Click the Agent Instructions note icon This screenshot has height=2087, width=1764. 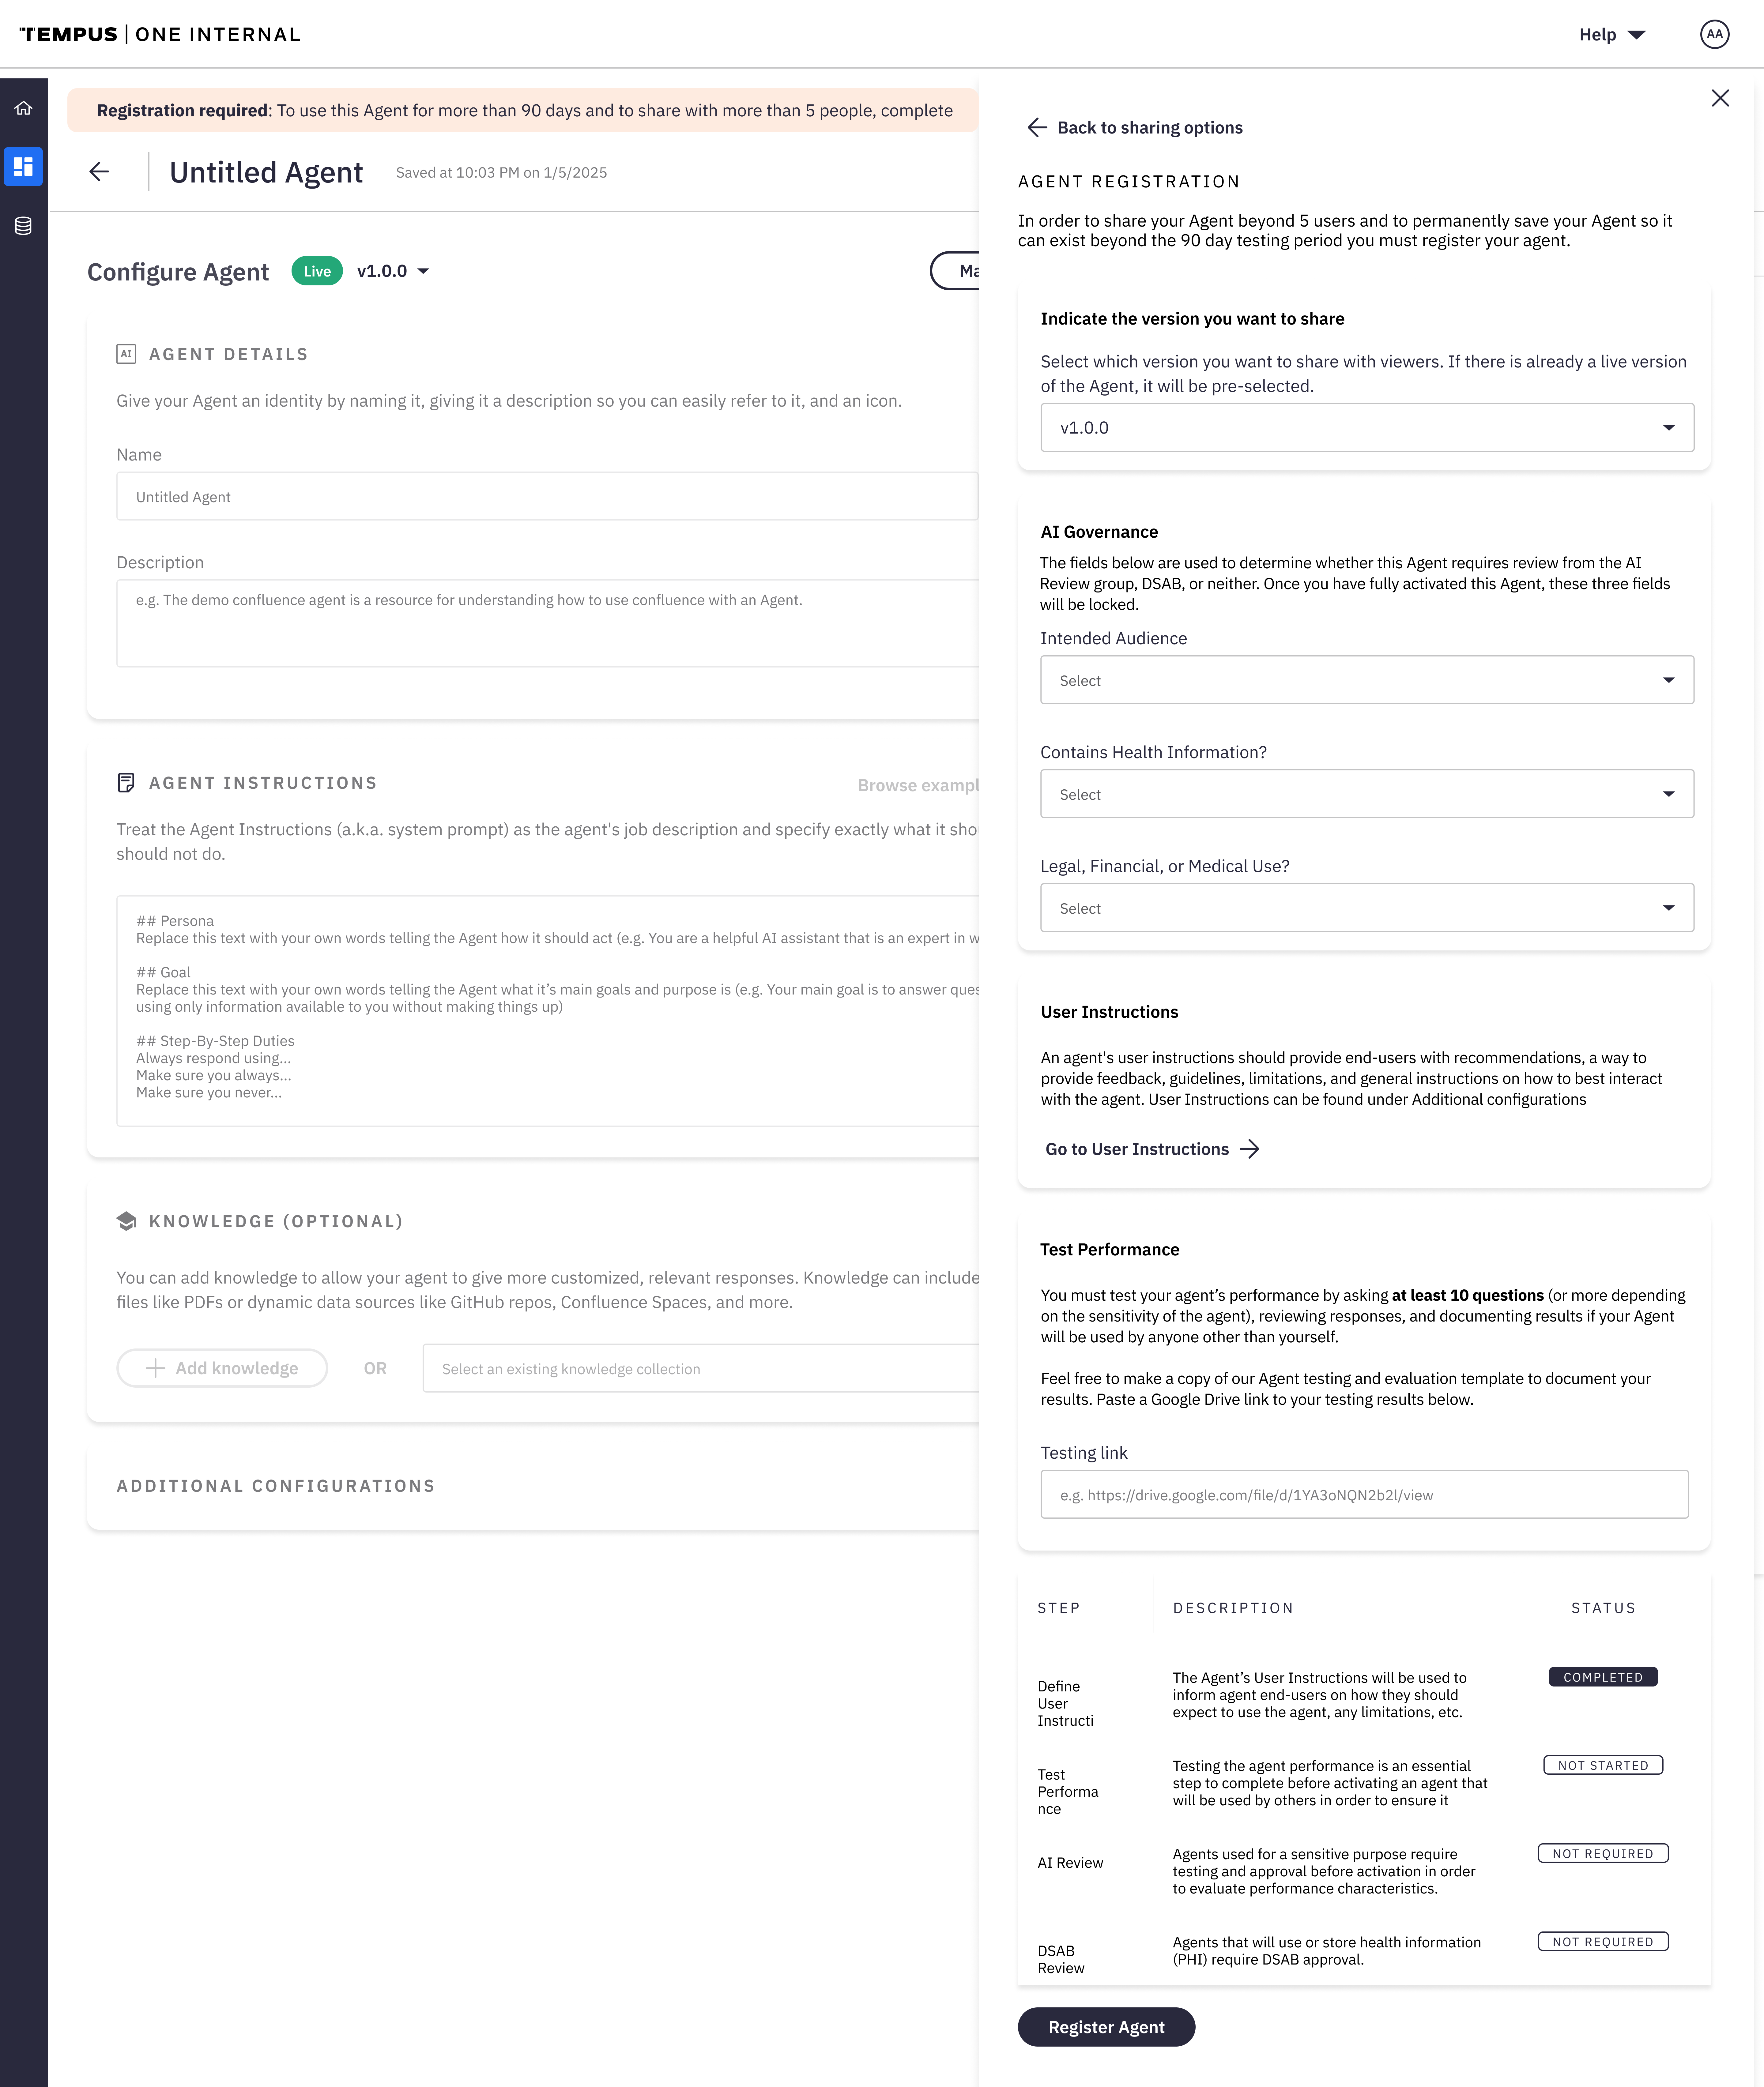[x=126, y=783]
